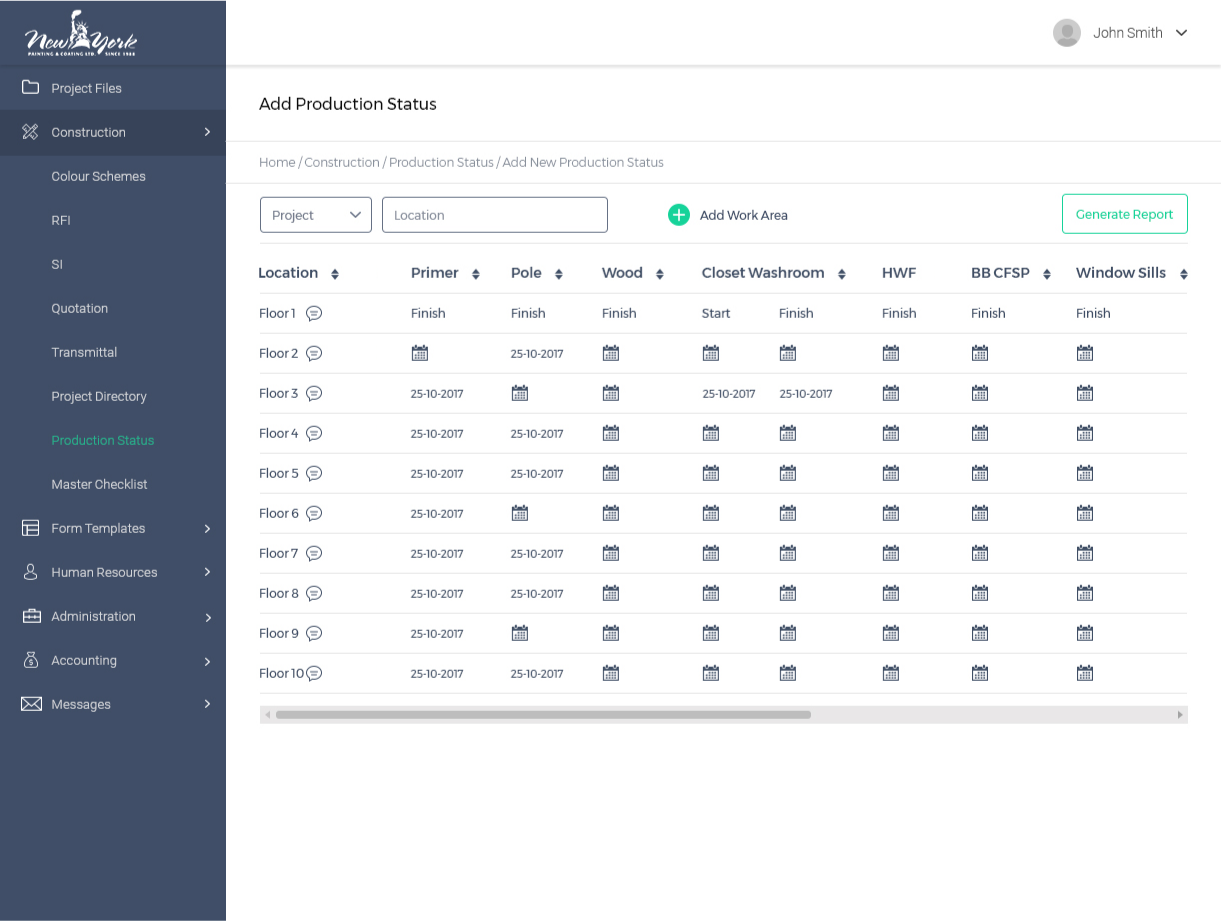
Task: Open the Project dropdown
Action: [x=315, y=214]
